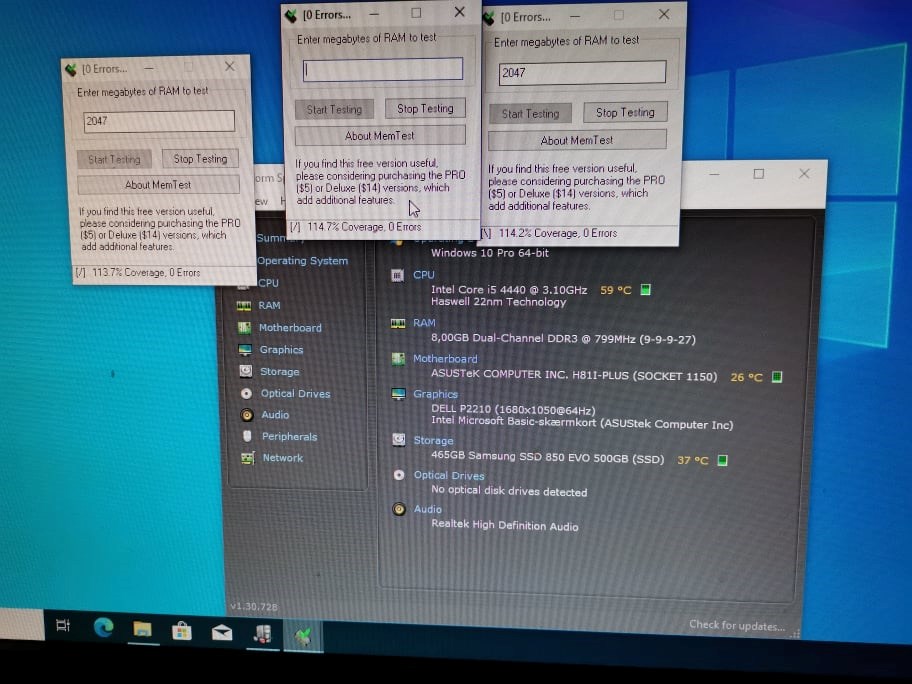This screenshot has width=912, height=684.
Task: Select Optical Drives in the Speccy sidebar
Action: pyautogui.click(x=295, y=393)
